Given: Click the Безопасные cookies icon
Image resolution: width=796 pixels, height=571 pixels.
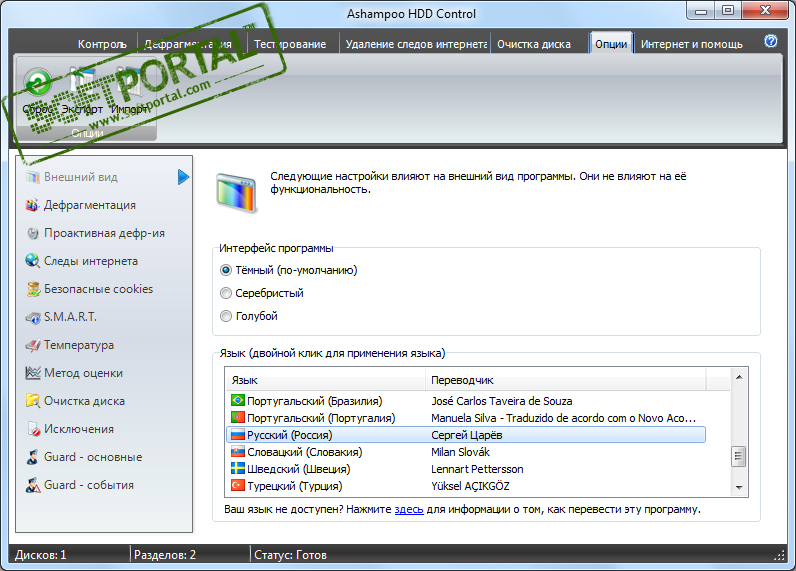Looking at the screenshot, I should (x=32, y=289).
